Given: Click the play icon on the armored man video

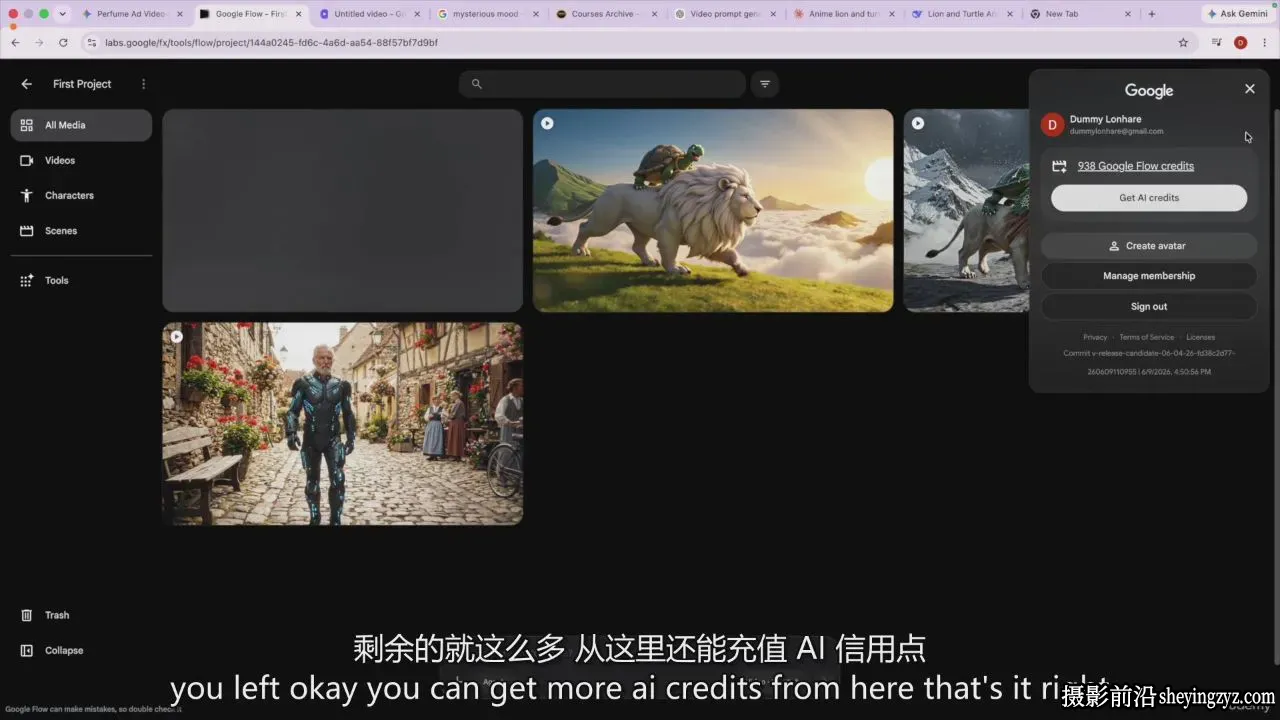Looking at the screenshot, I should [x=177, y=336].
